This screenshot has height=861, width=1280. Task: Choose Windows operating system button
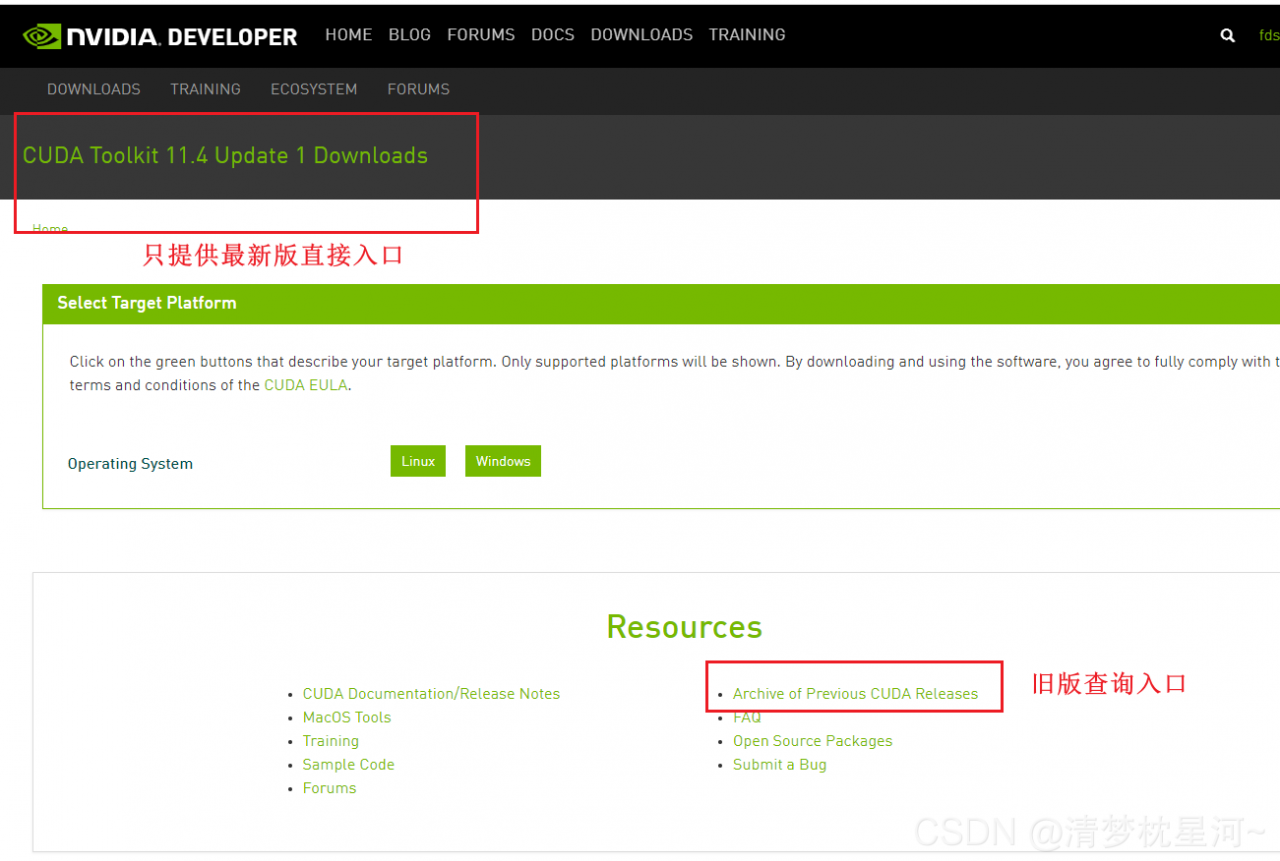503,461
